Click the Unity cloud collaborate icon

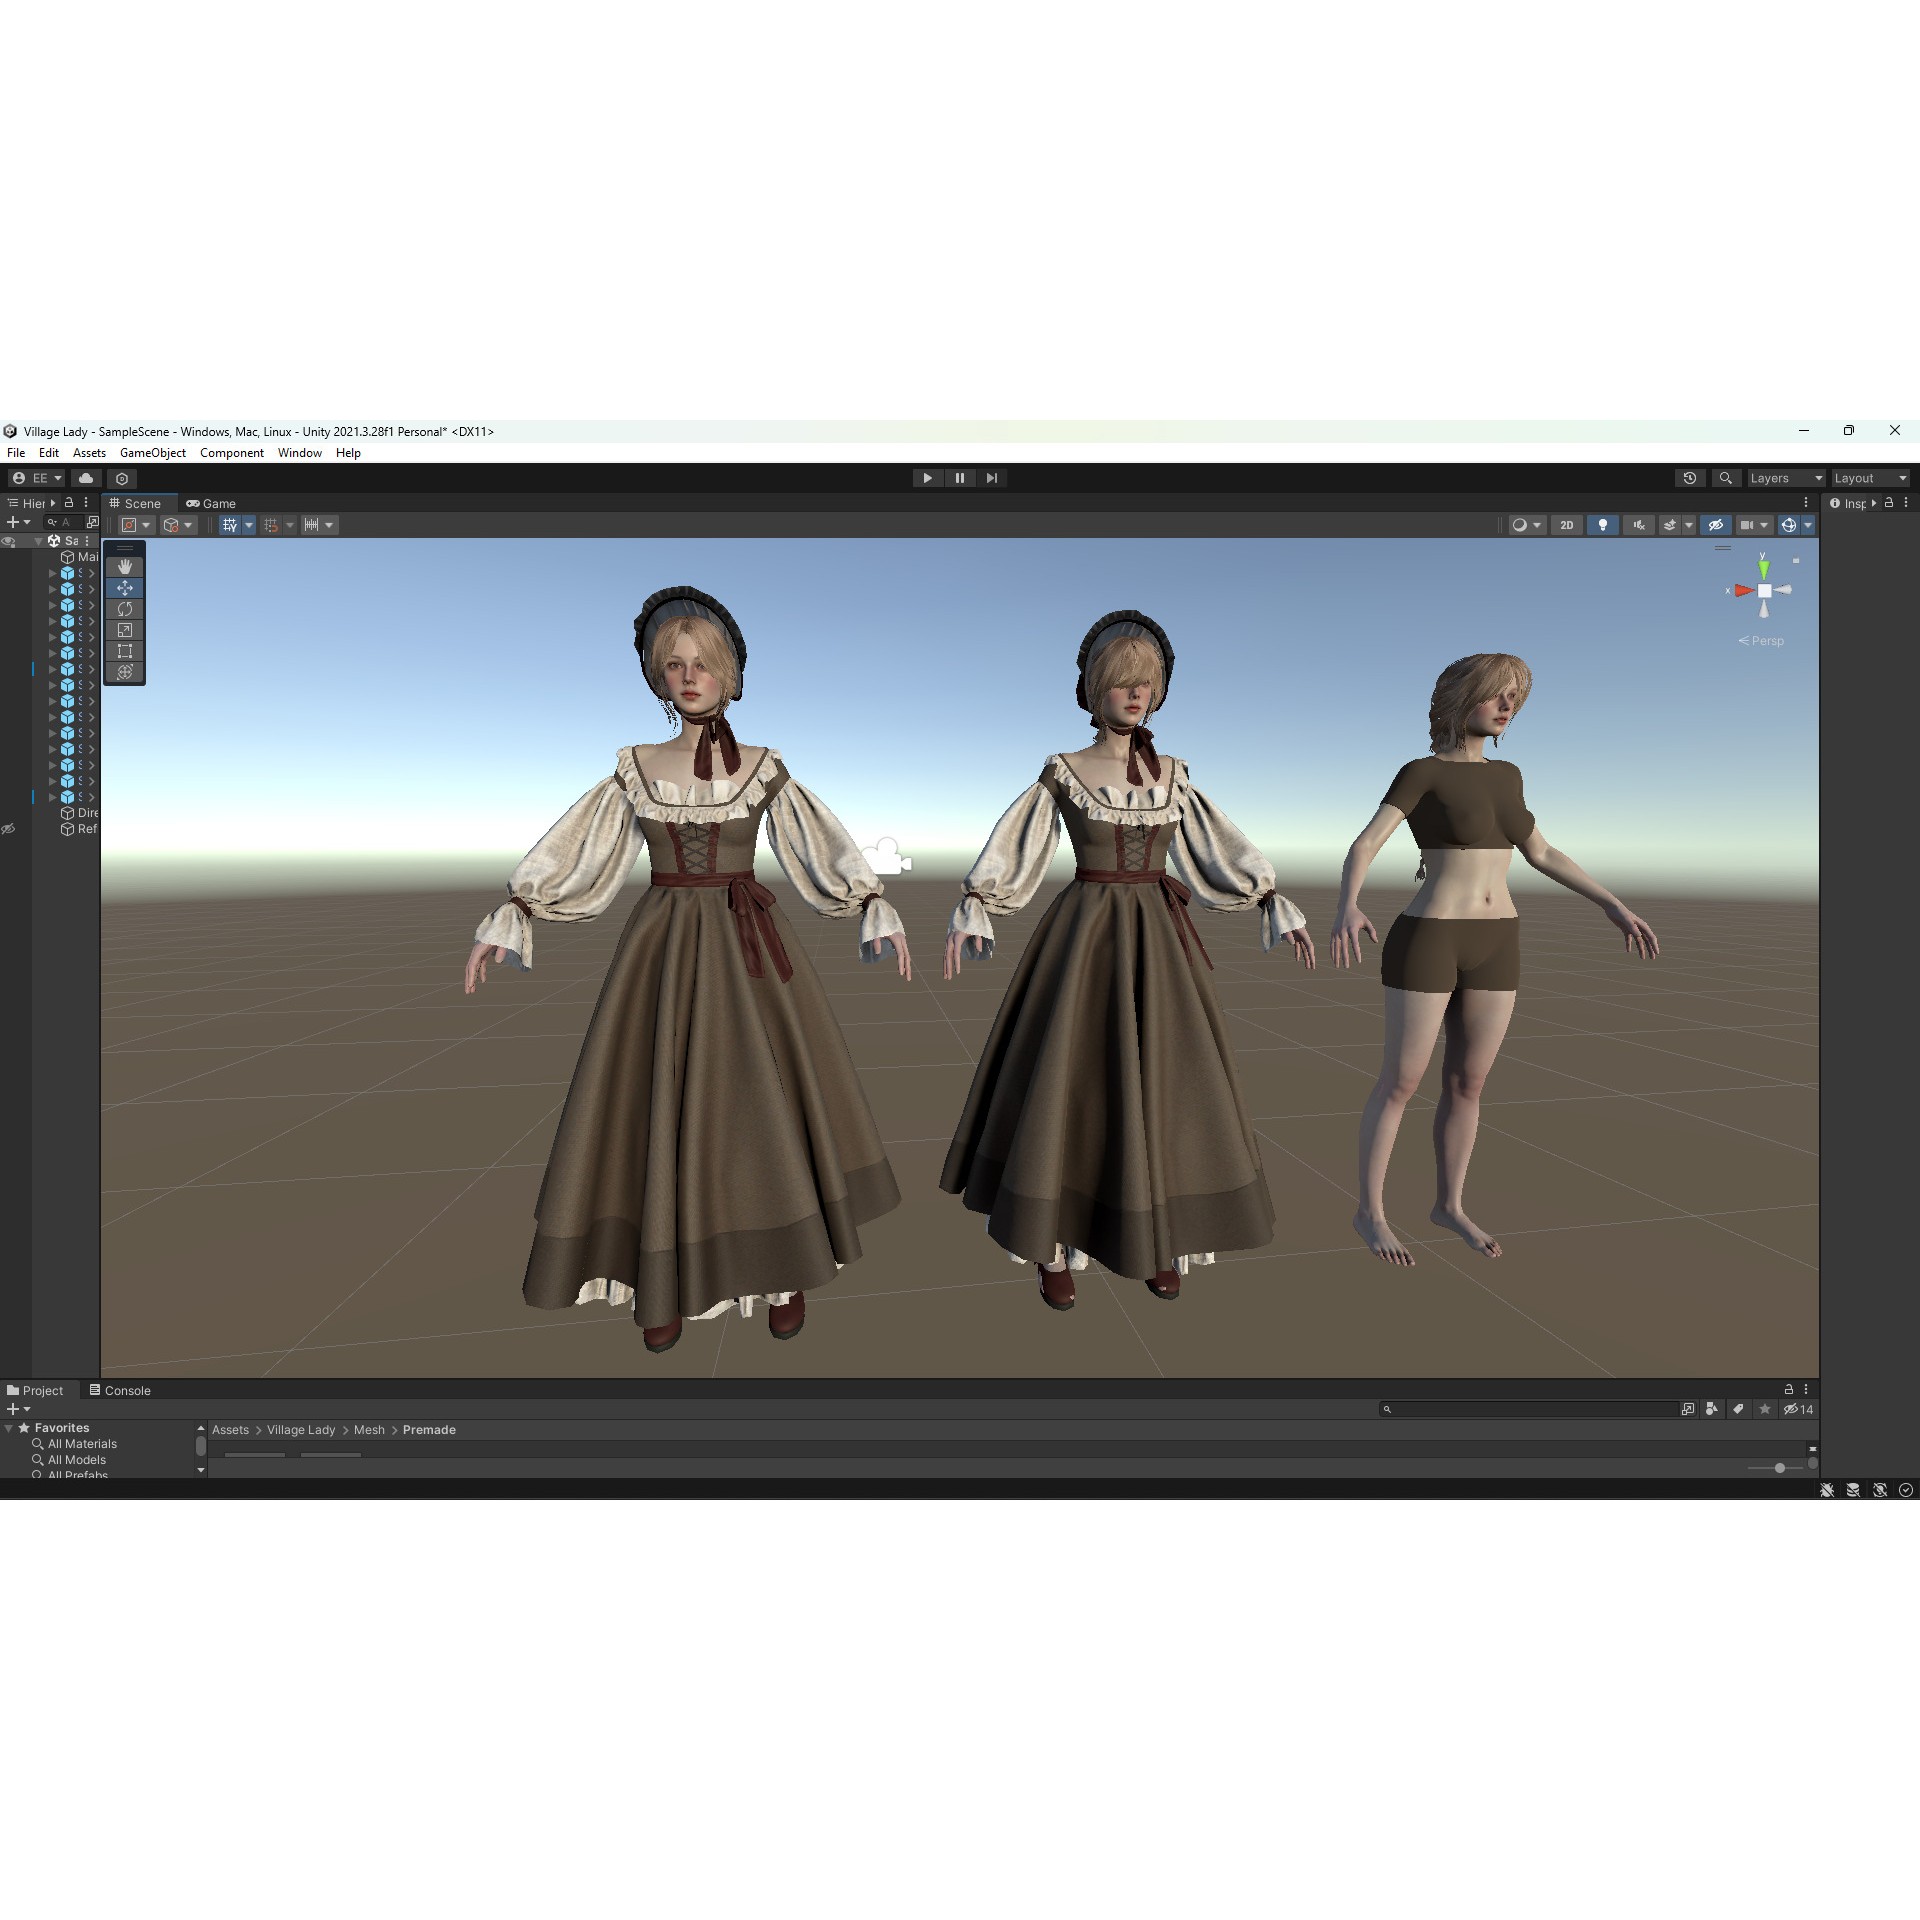pos(86,478)
